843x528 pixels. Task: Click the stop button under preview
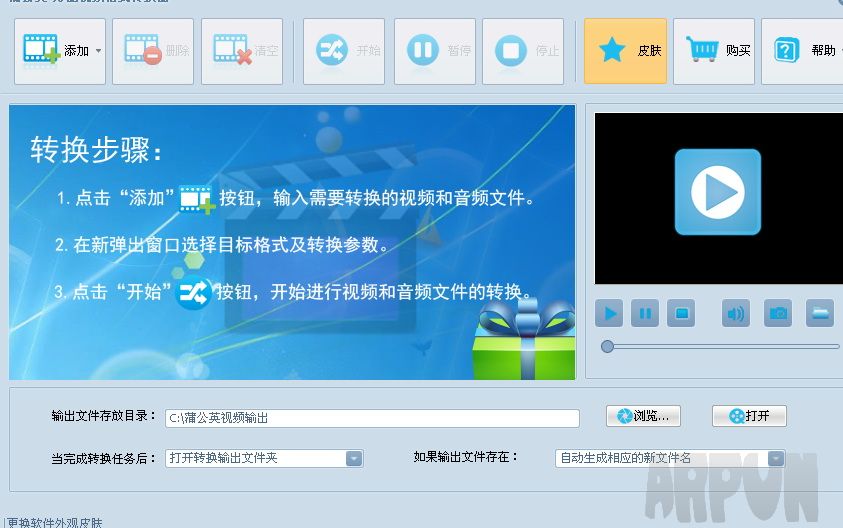[681, 313]
